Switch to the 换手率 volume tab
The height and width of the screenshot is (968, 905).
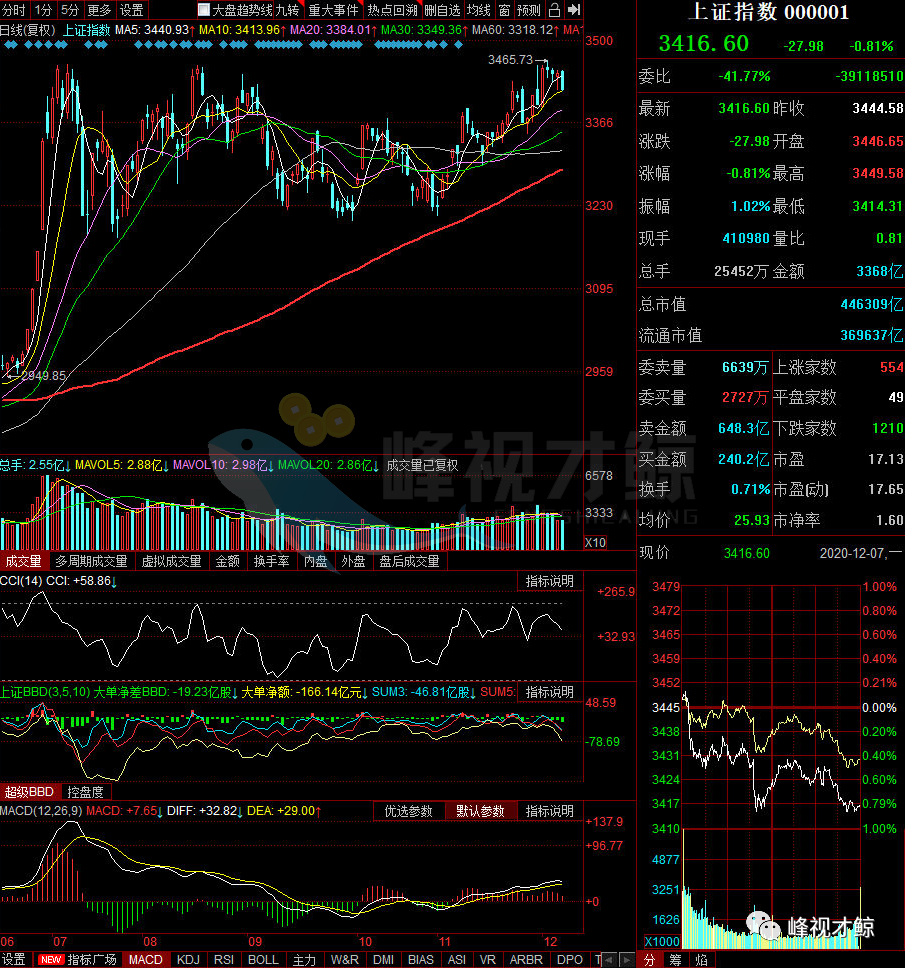[x=271, y=561]
